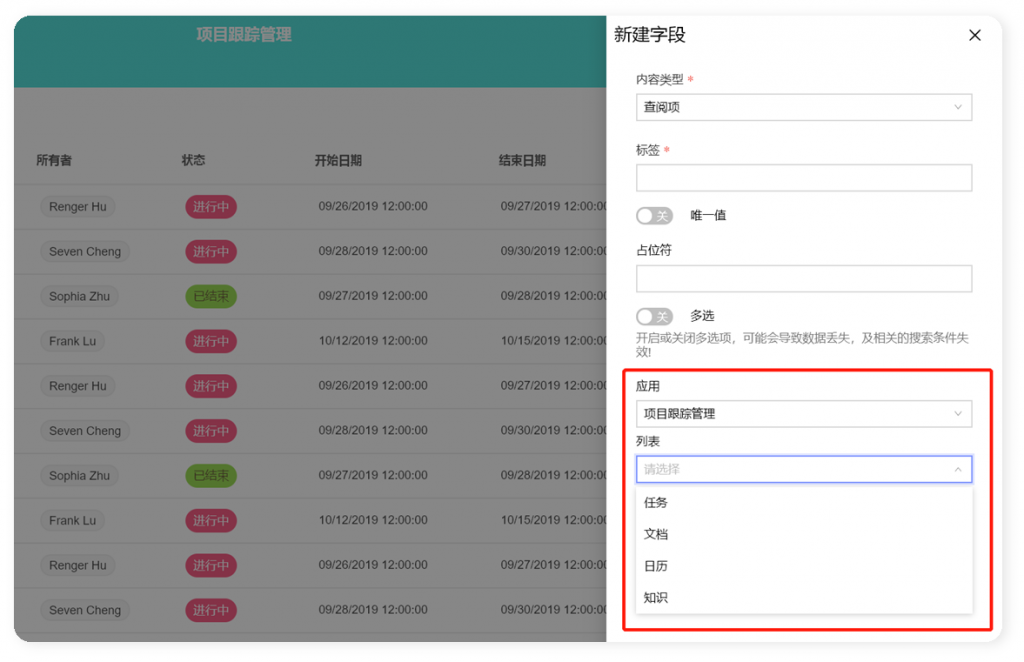1024x662 pixels.
Task: Click the up chevron in 列表 field
Action: pos(957,469)
